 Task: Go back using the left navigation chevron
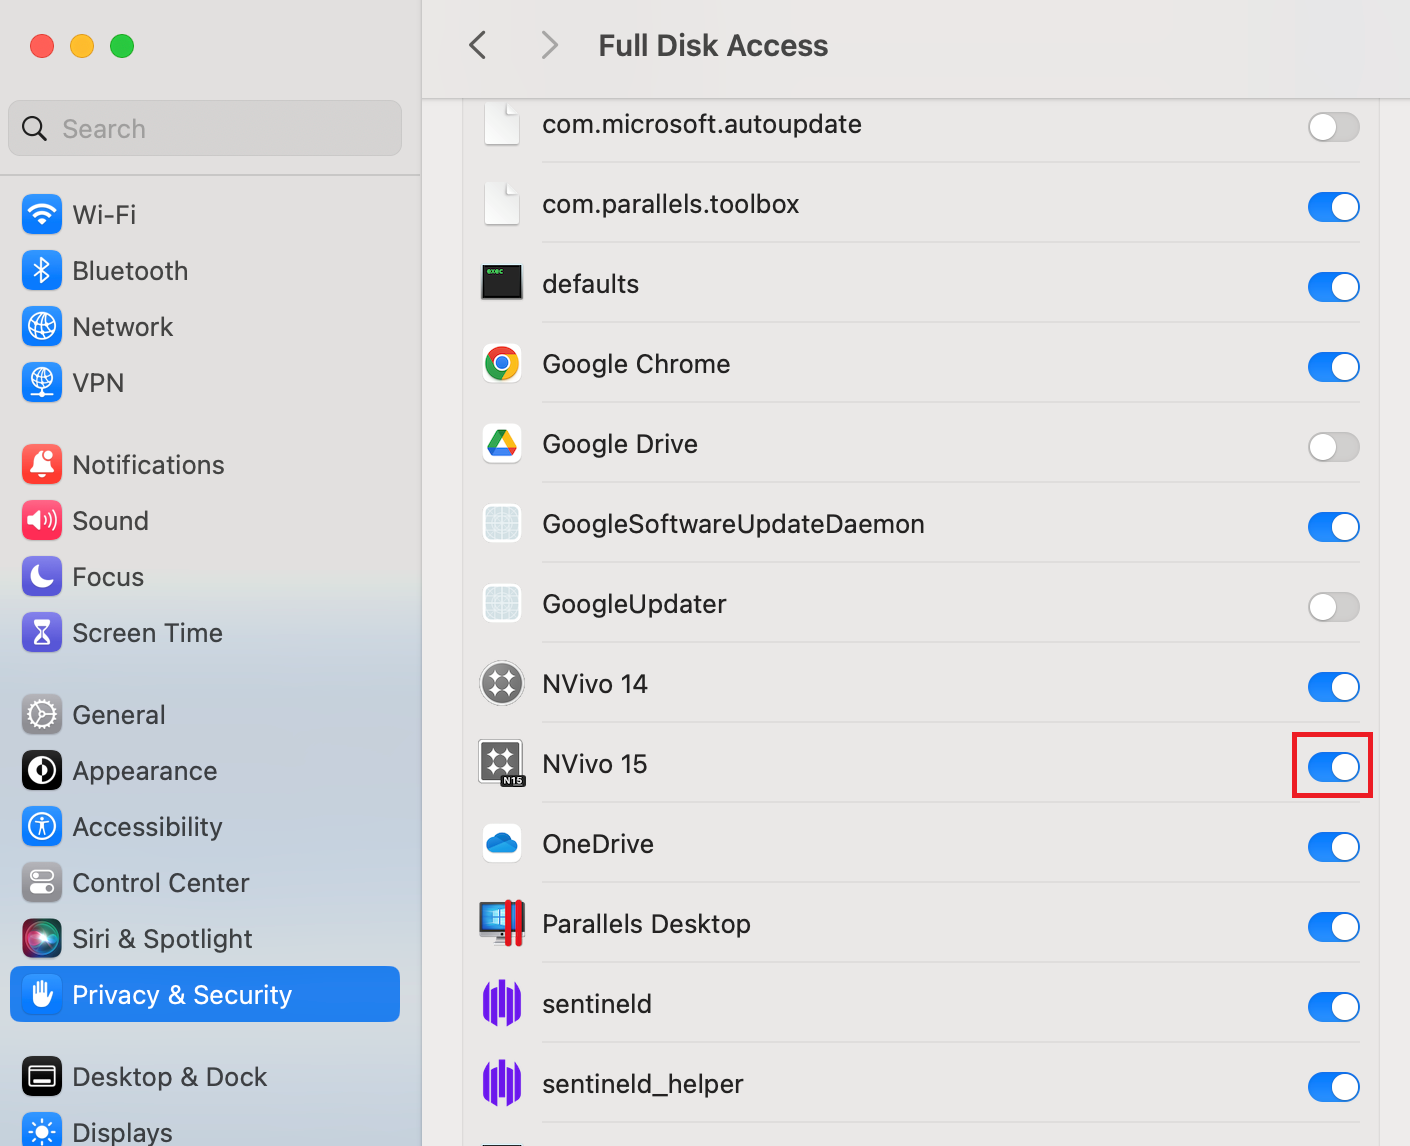[x=477, y=45]
